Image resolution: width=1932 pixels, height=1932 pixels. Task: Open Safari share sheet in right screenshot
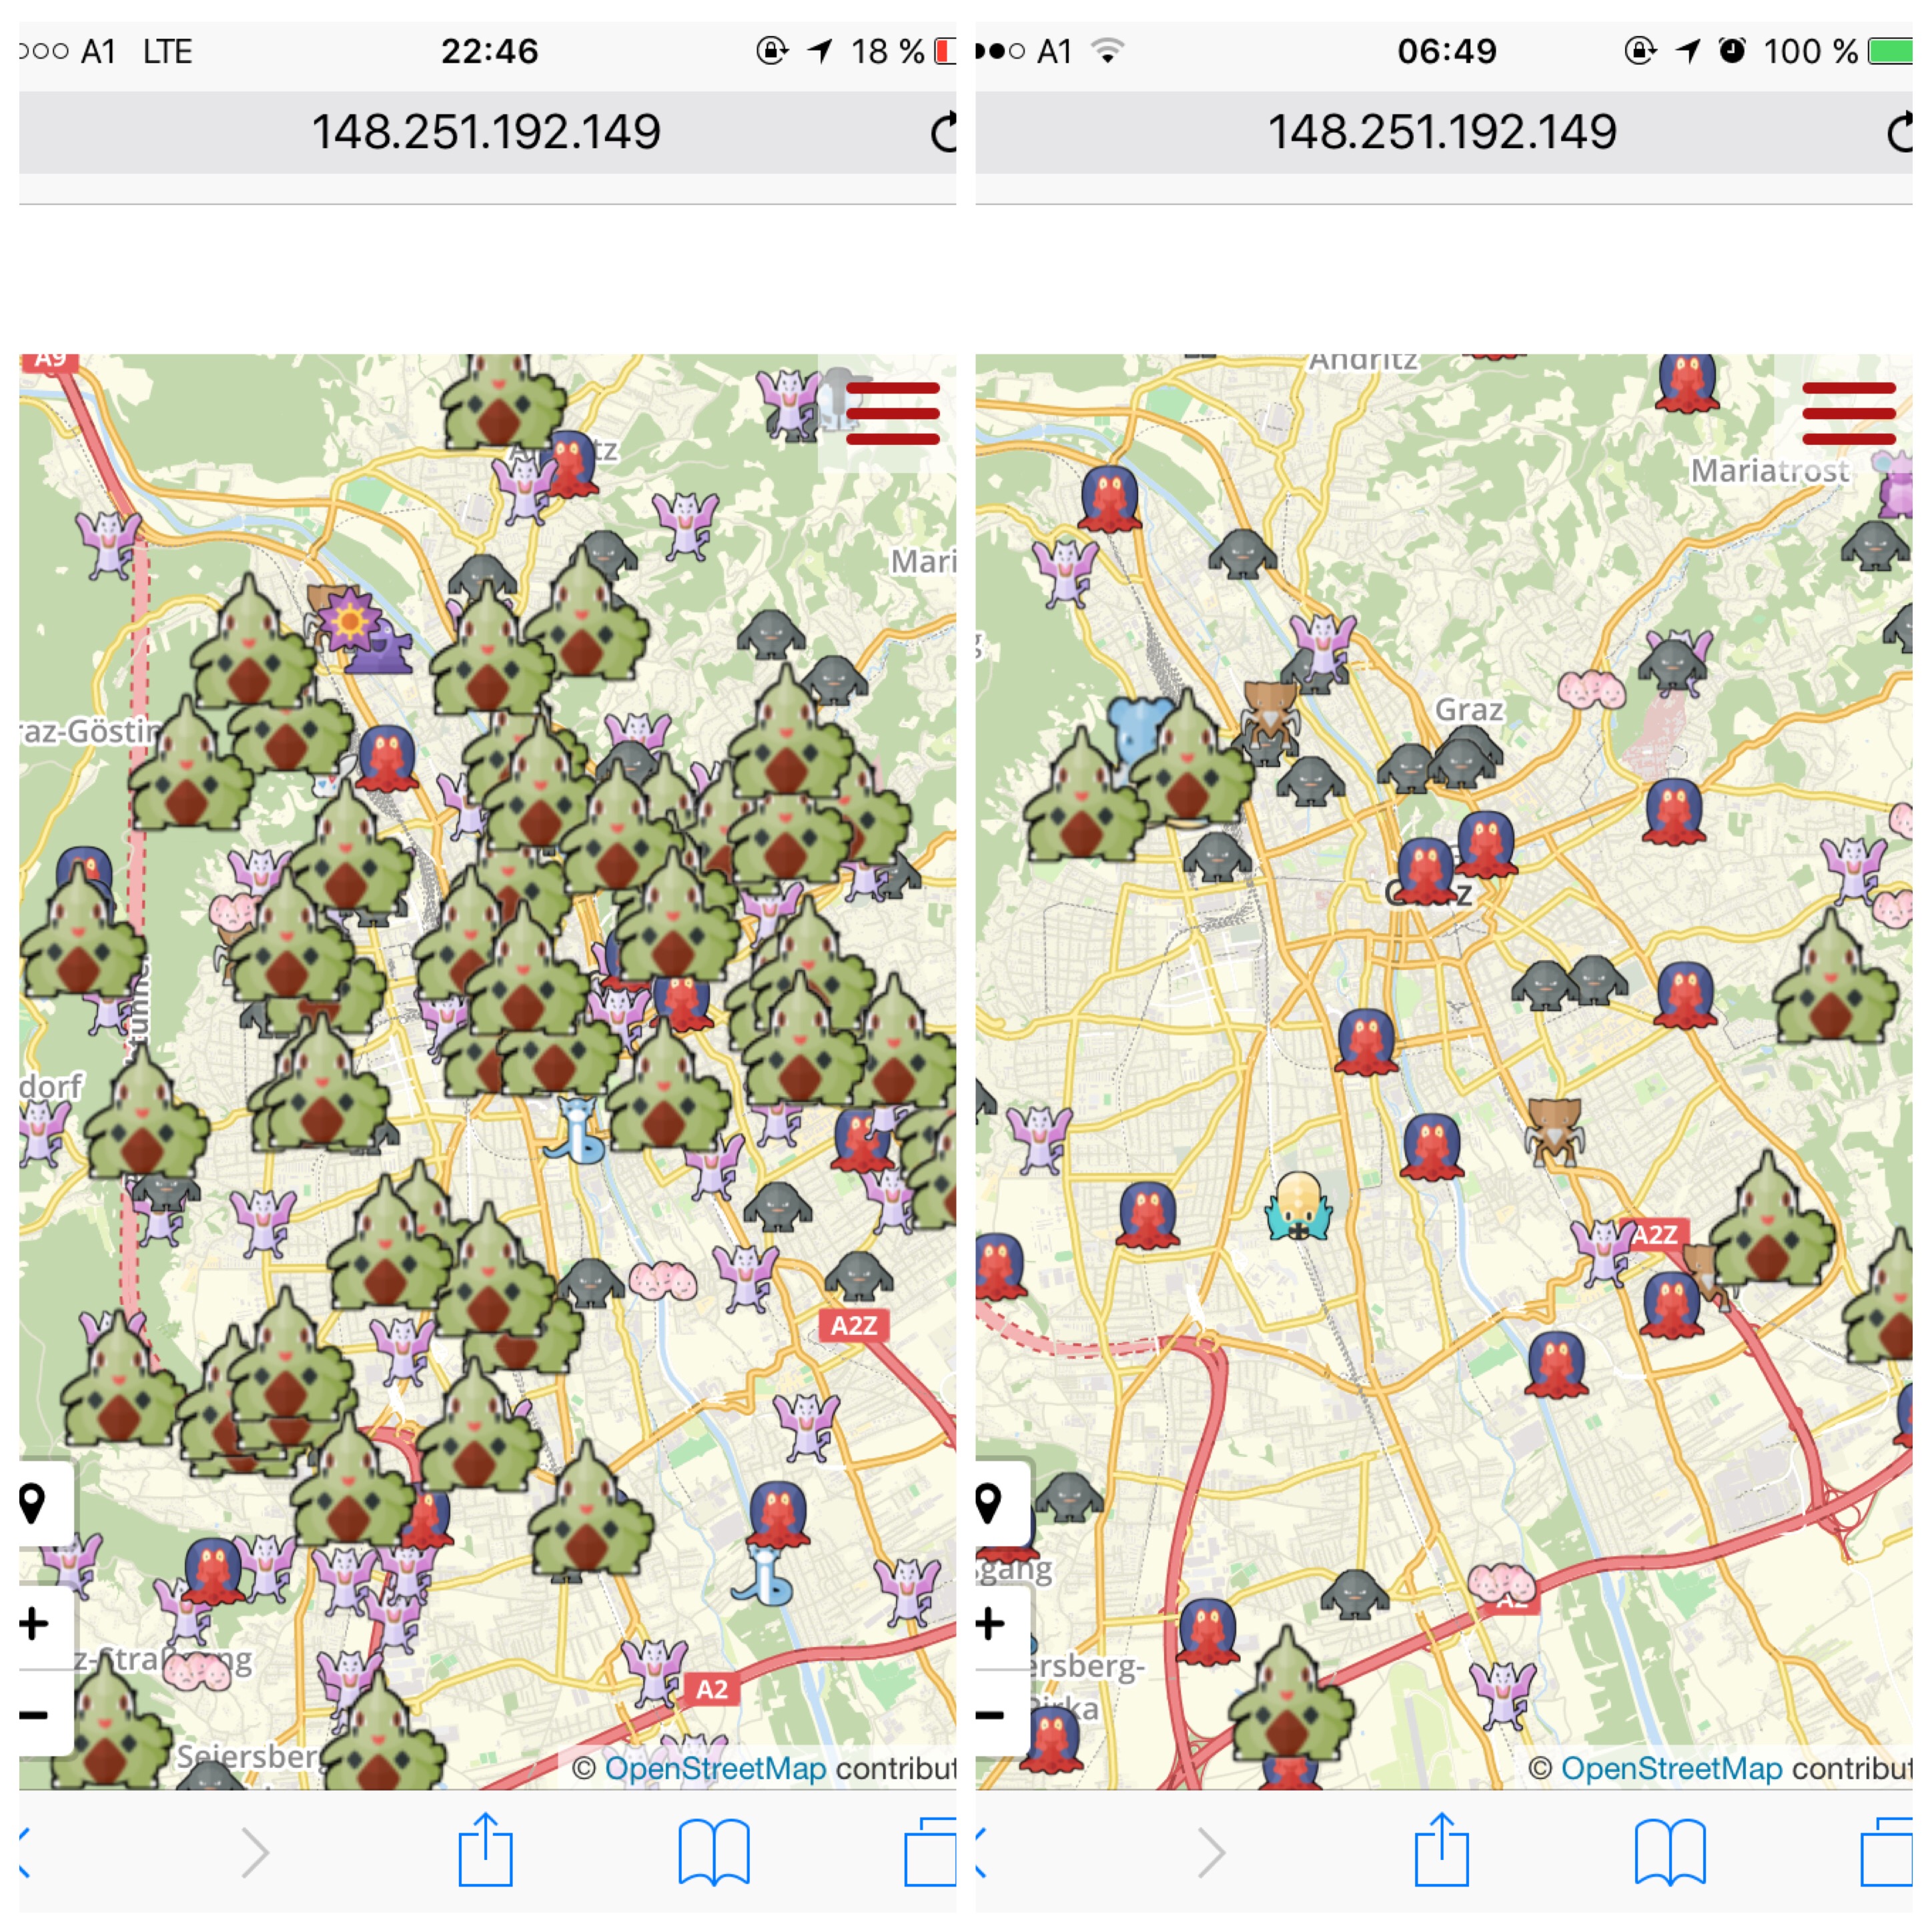tap(1442, 1849)
